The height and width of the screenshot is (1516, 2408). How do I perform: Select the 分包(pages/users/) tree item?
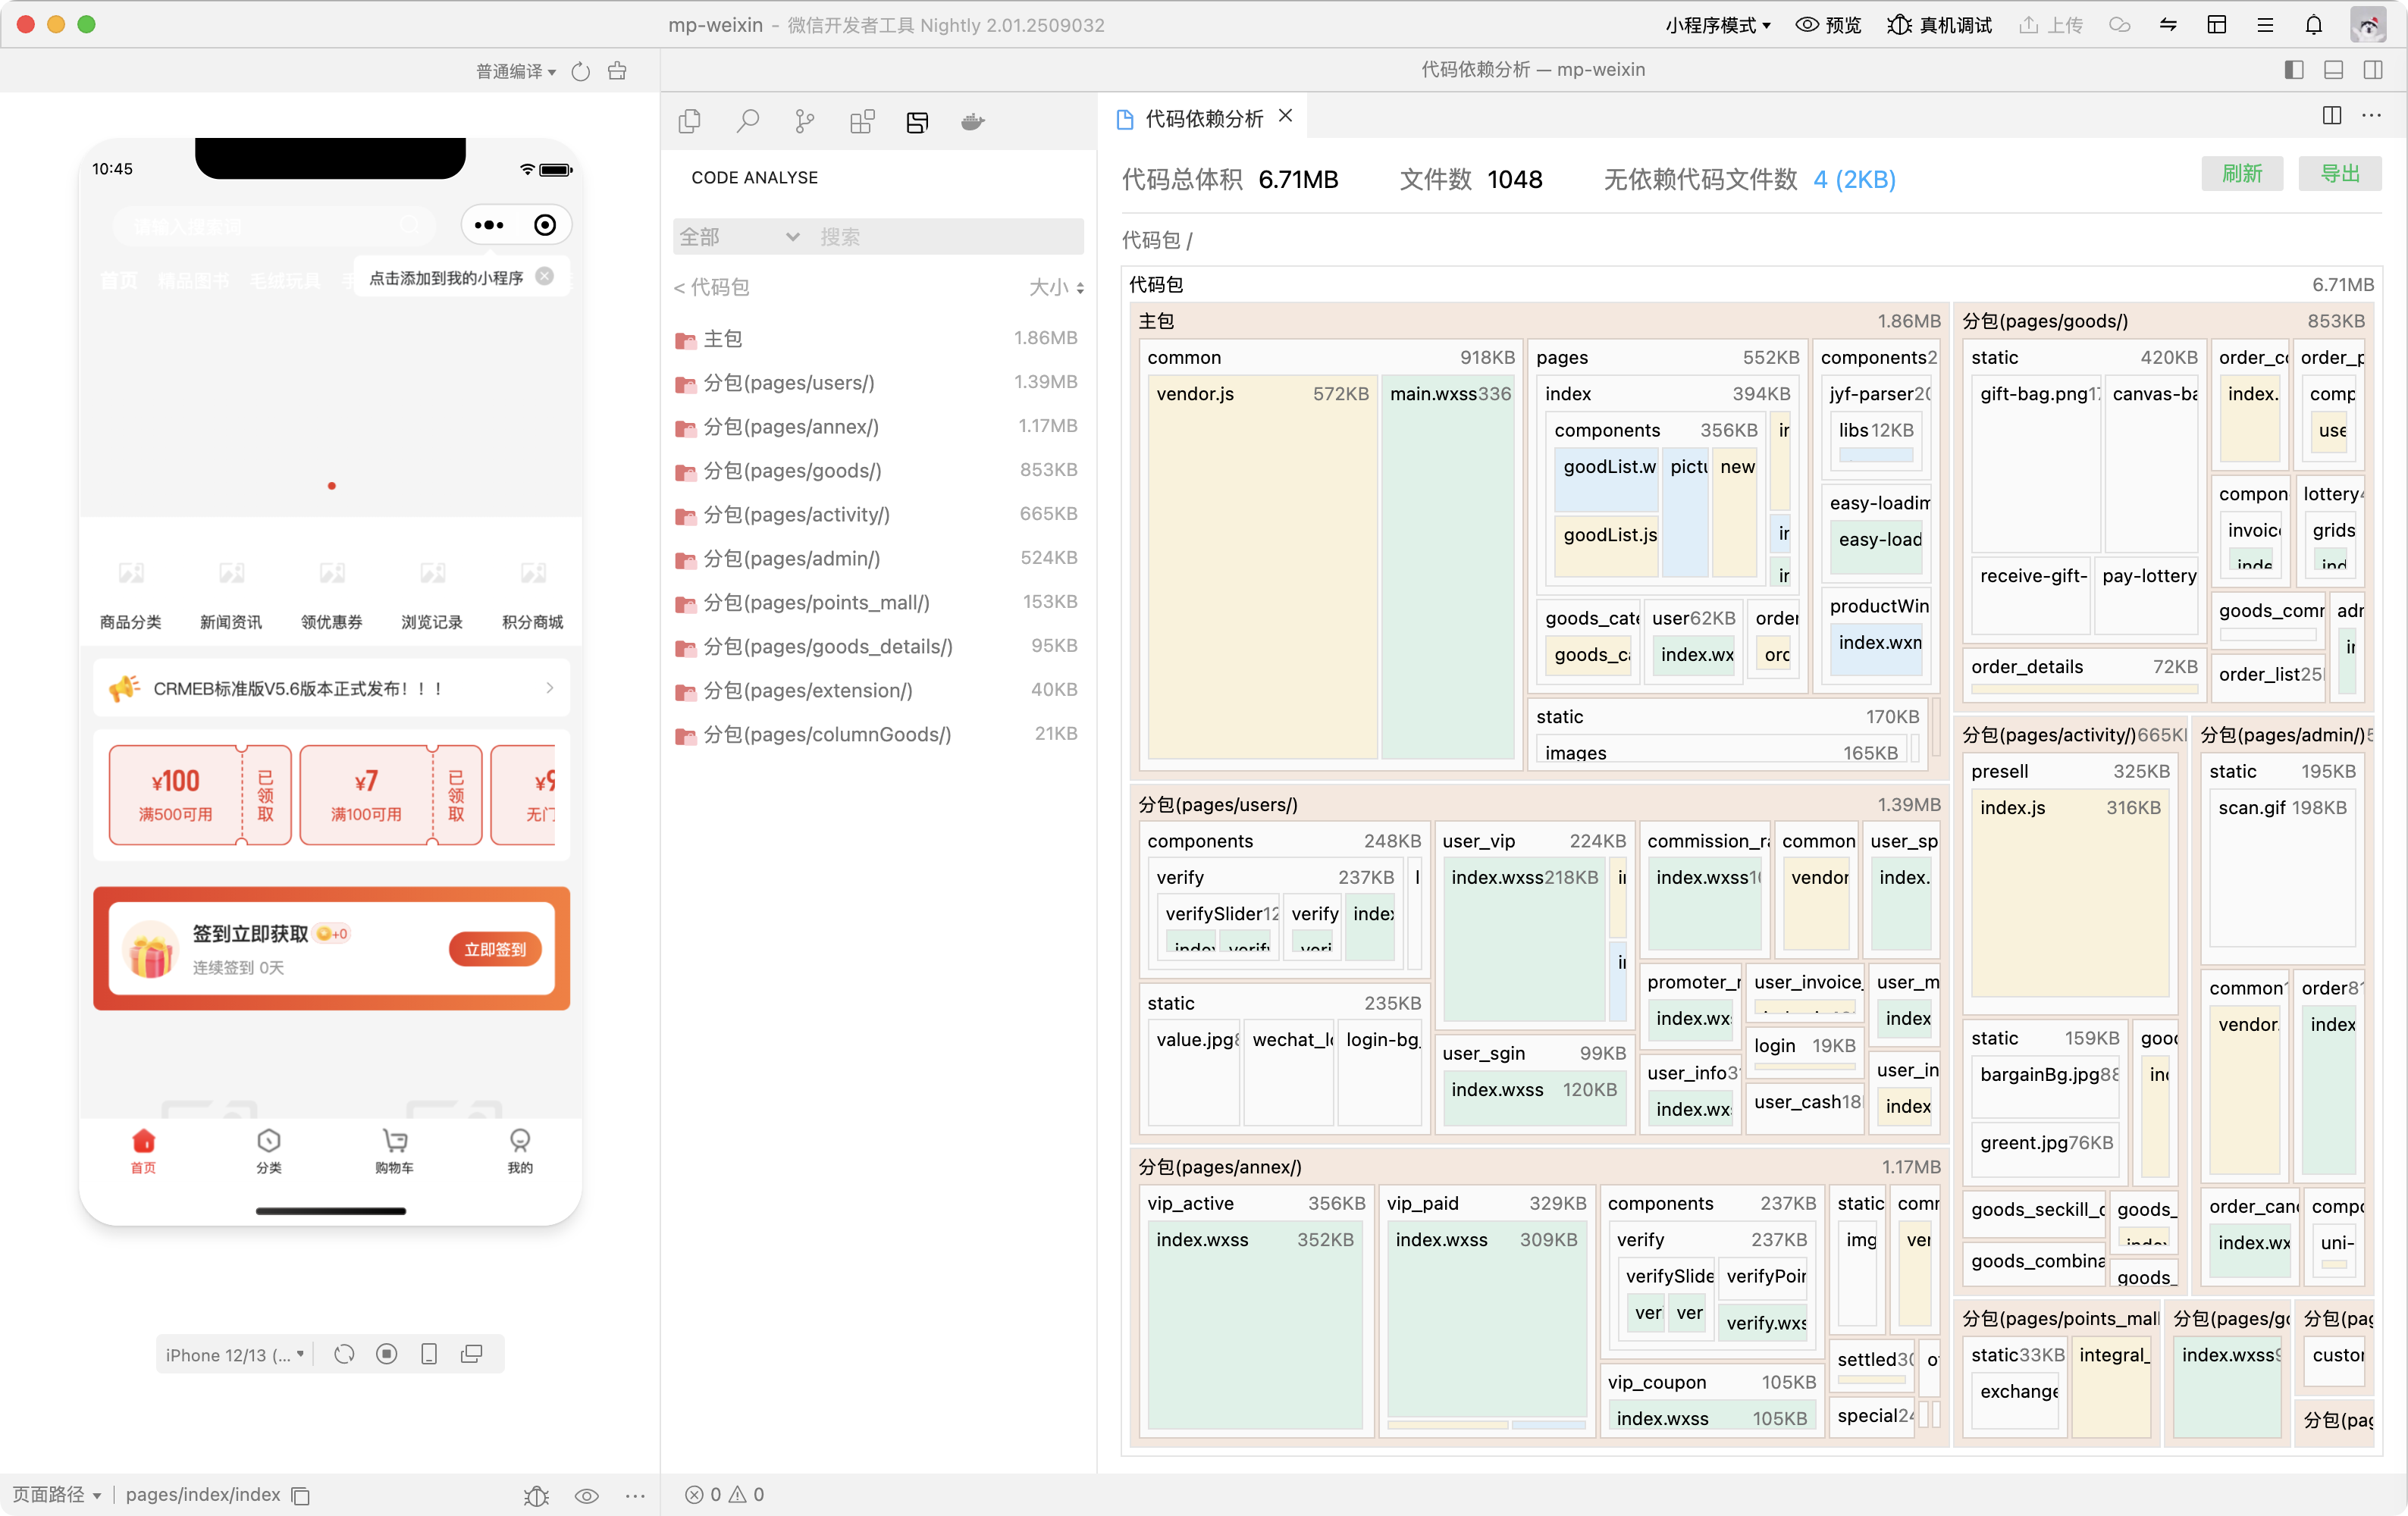788,383
